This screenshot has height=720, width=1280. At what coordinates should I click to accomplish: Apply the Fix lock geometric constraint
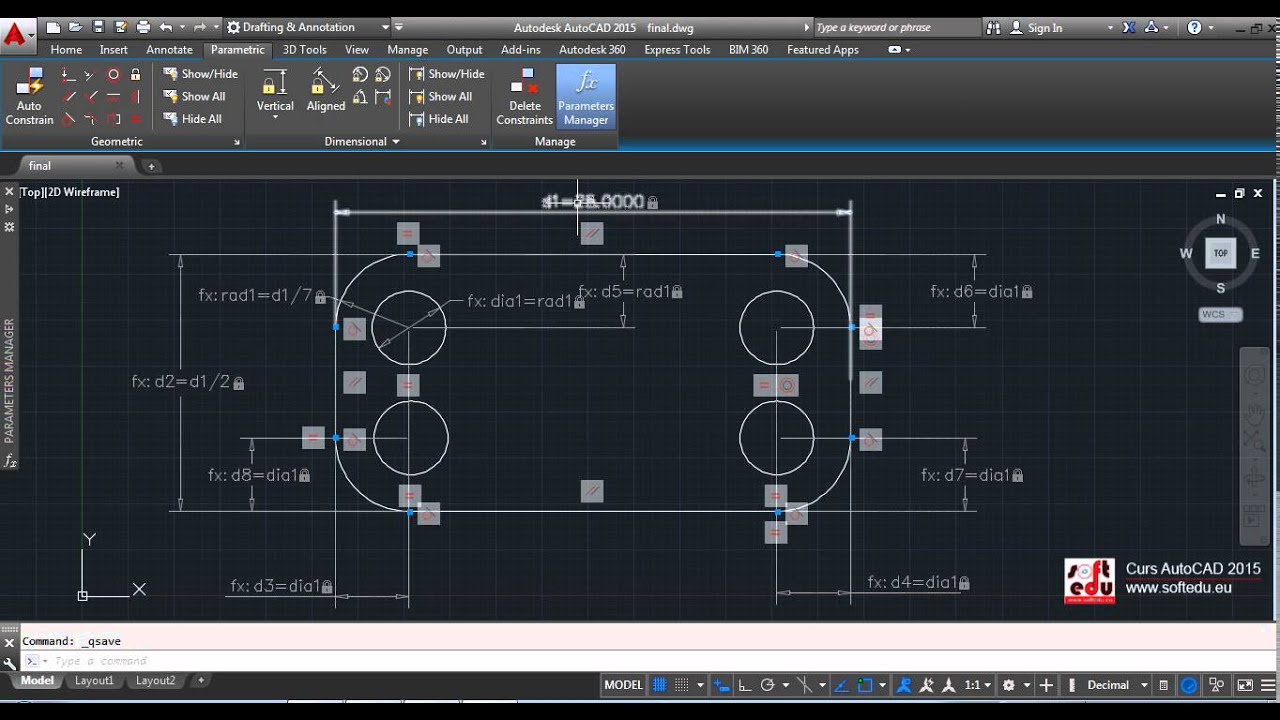tap(136, 74)
